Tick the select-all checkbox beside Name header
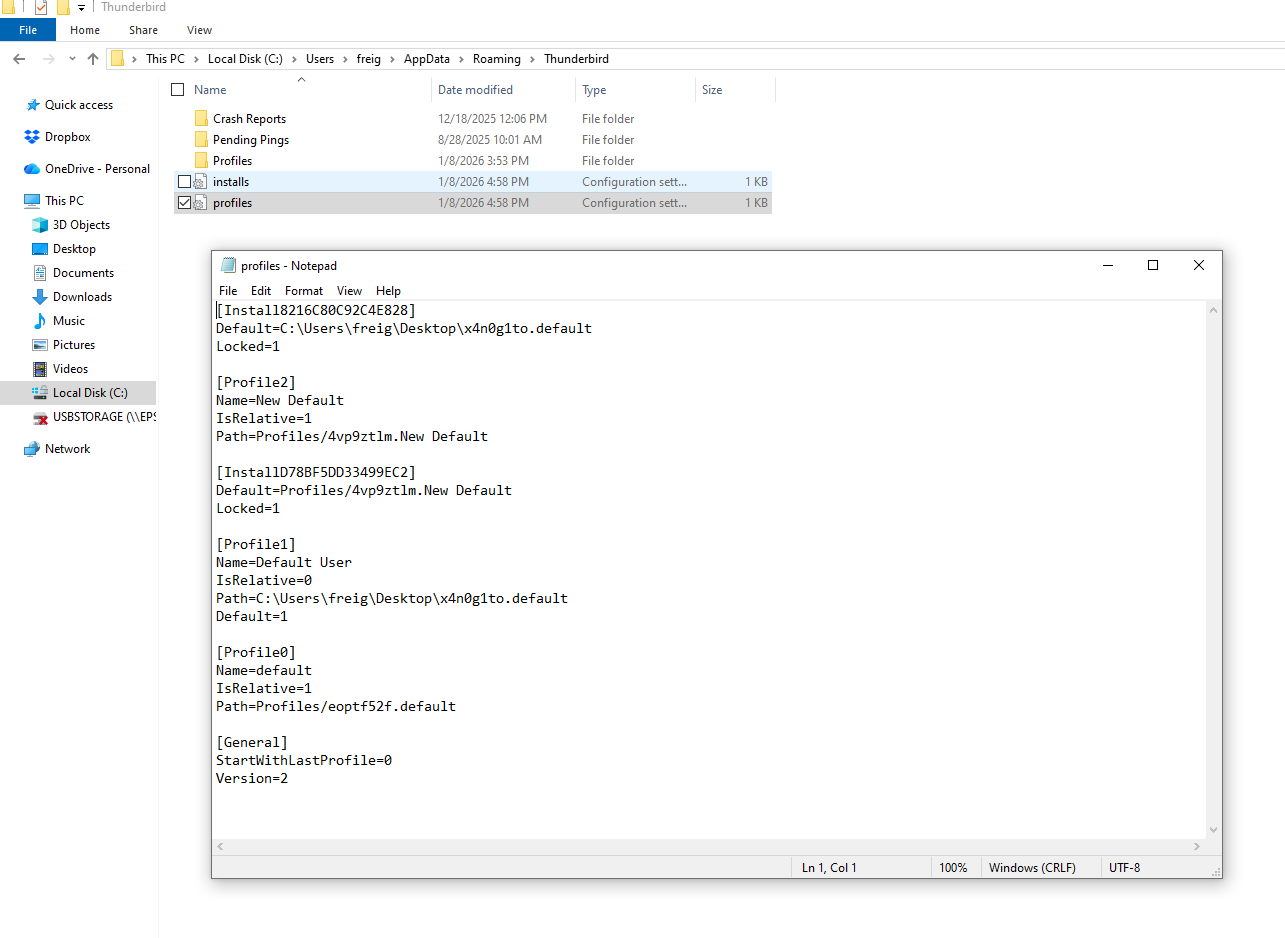This screenshot has width=1285, height=938. (x=178, y=90)
